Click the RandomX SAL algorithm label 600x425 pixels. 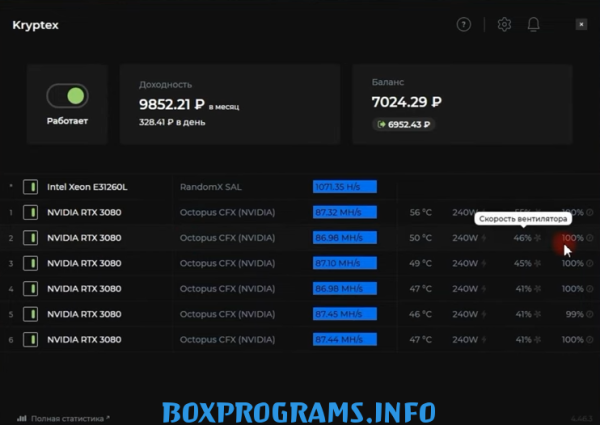(210, 187)
